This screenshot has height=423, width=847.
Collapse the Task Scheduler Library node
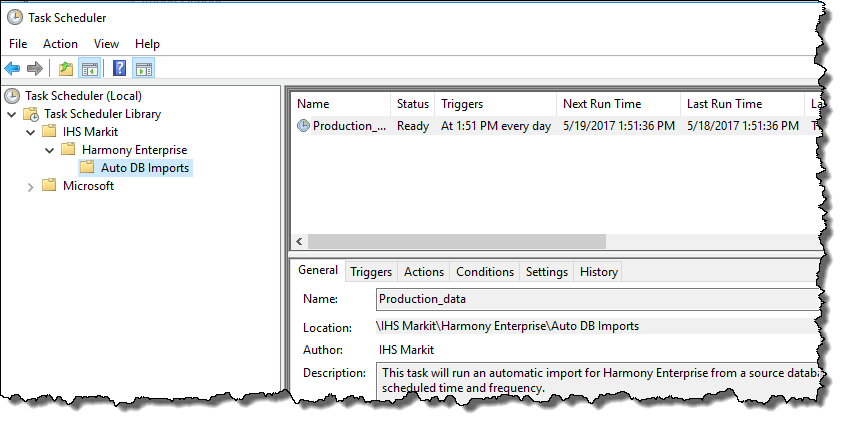pyautogui.click(x=11, y=114)
